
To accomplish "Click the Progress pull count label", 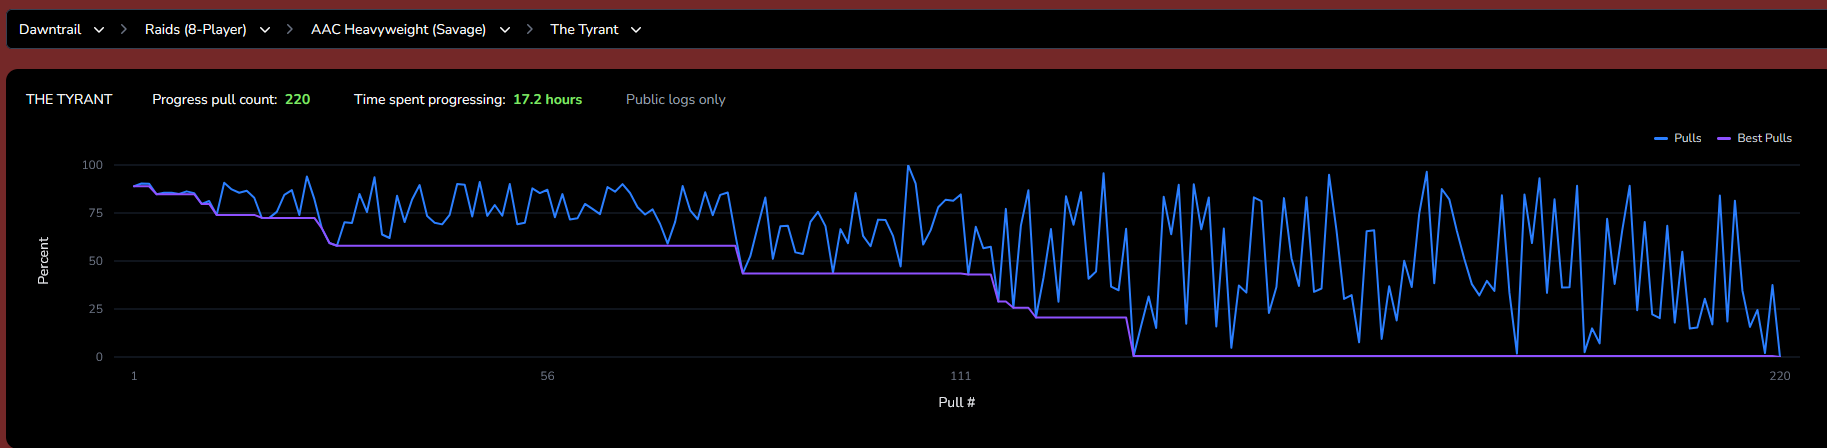I will click(x=215, y=99).
